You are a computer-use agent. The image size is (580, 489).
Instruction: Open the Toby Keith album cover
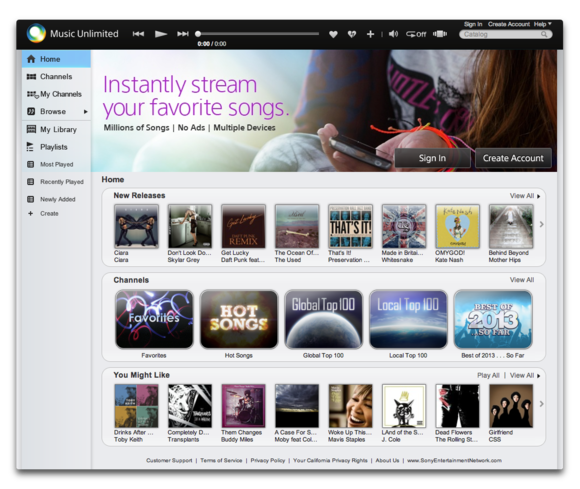point(136,406)
